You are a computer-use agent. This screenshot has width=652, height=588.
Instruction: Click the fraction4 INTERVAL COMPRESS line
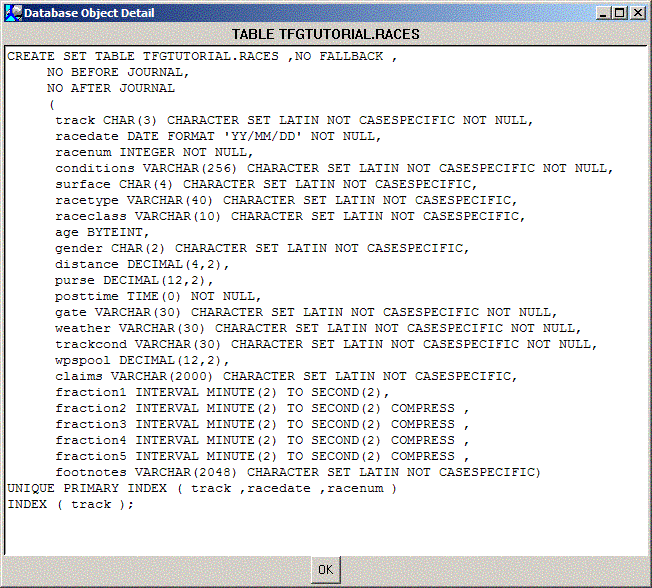coord(262,440)
